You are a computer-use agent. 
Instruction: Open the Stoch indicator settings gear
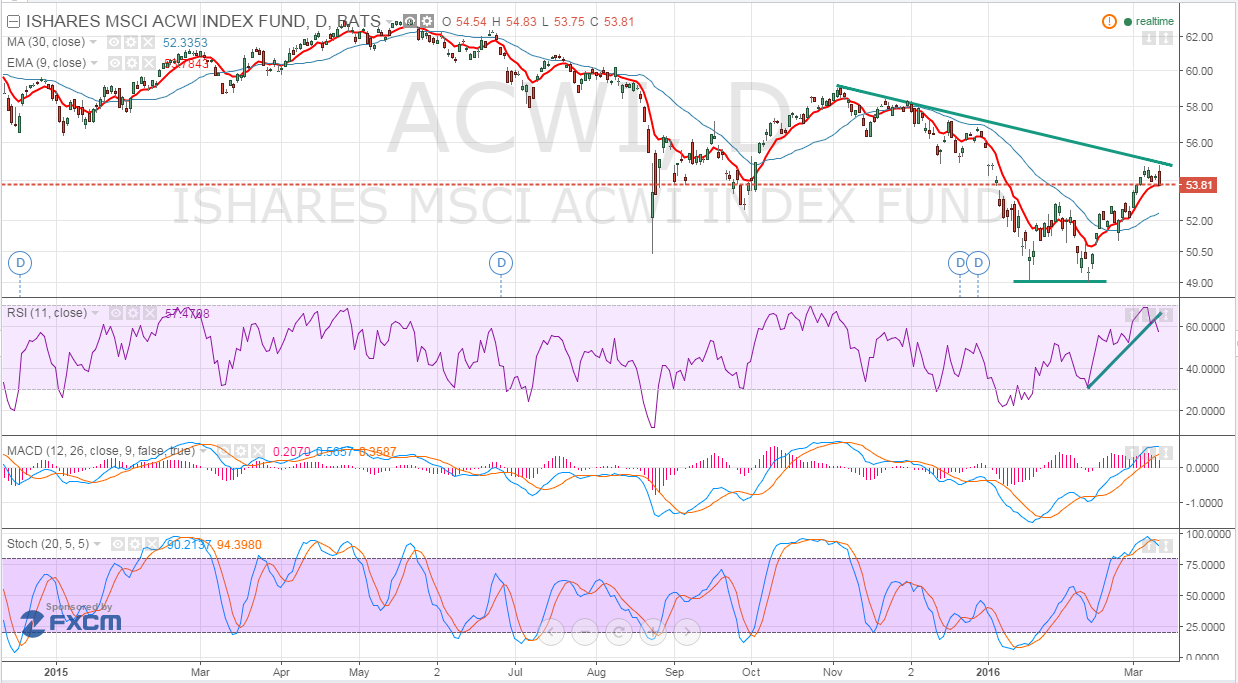pyautogui.click(x=134, y=544)
